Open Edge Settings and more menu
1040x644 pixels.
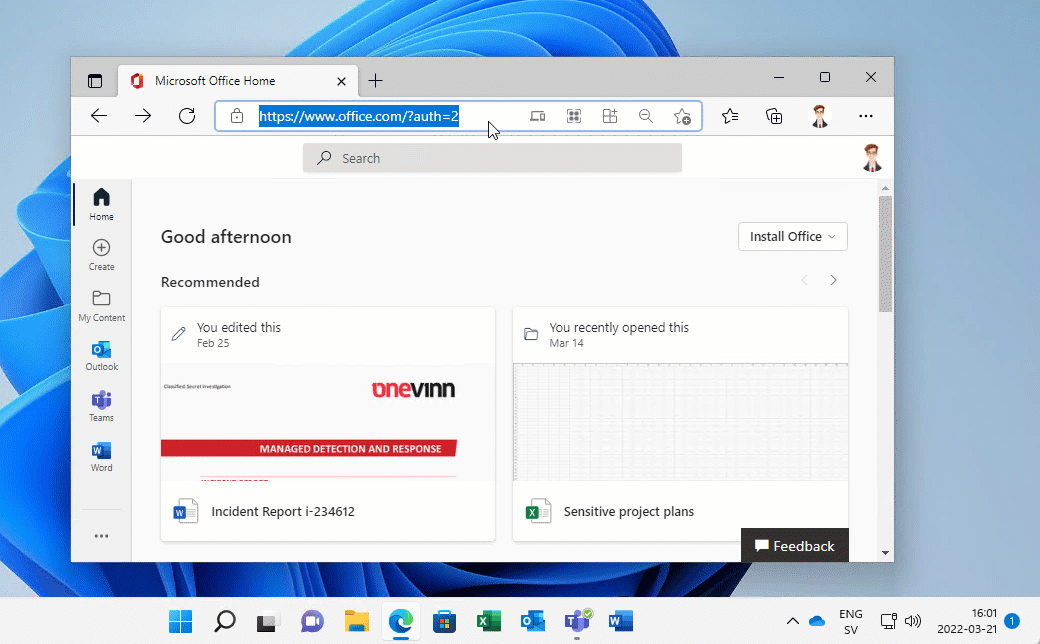pyautogui.click(x=866, y=116)
